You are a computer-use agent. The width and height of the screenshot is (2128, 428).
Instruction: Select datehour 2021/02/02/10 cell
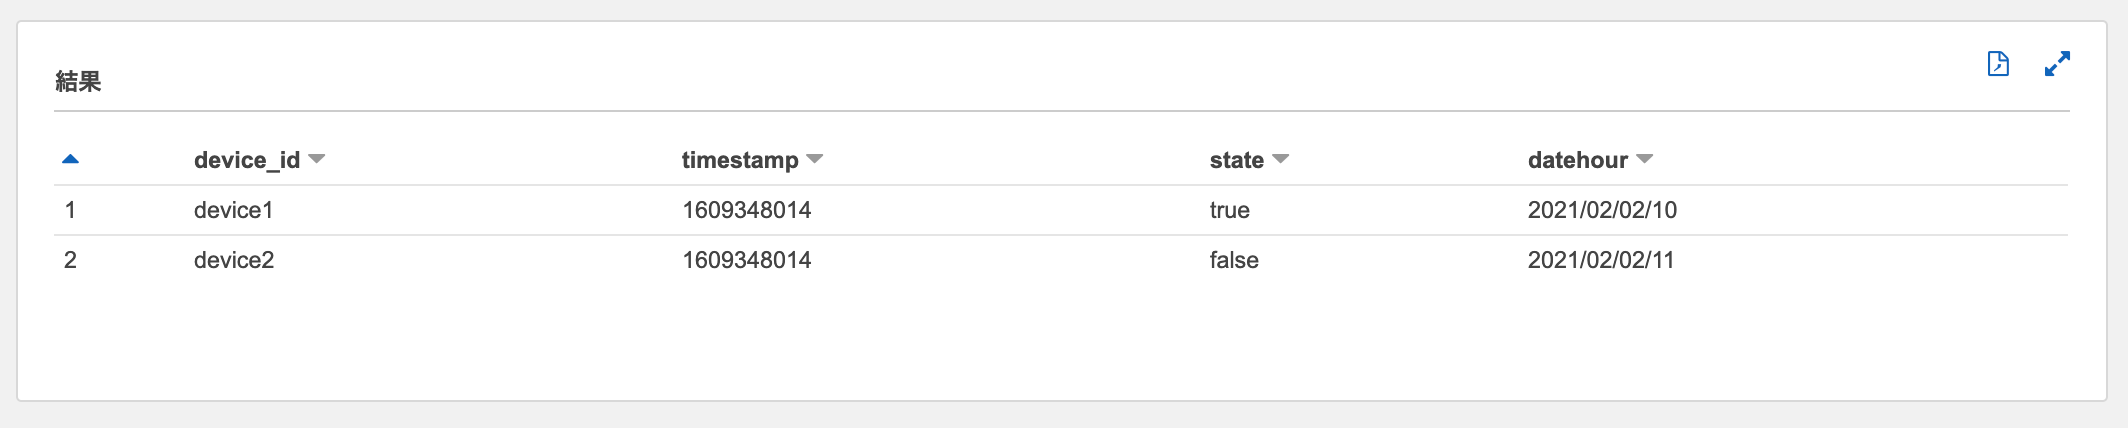tap(1602, 210)
